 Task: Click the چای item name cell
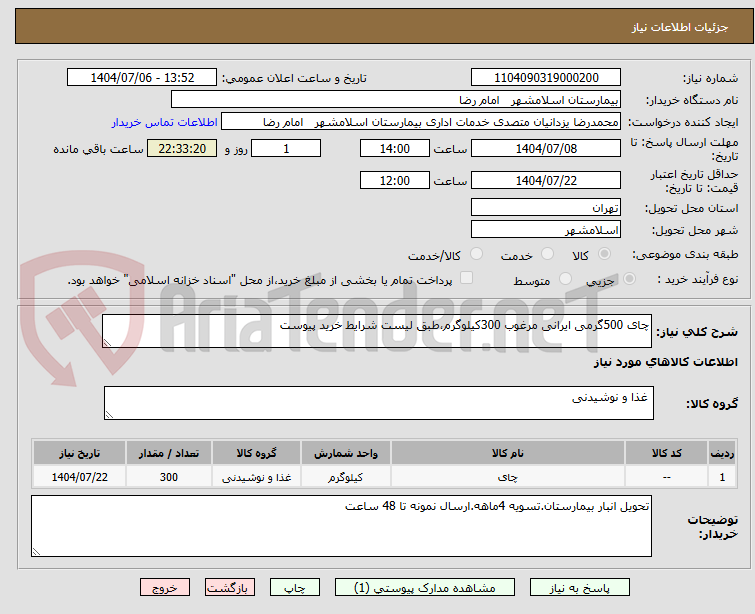[508, 477]
